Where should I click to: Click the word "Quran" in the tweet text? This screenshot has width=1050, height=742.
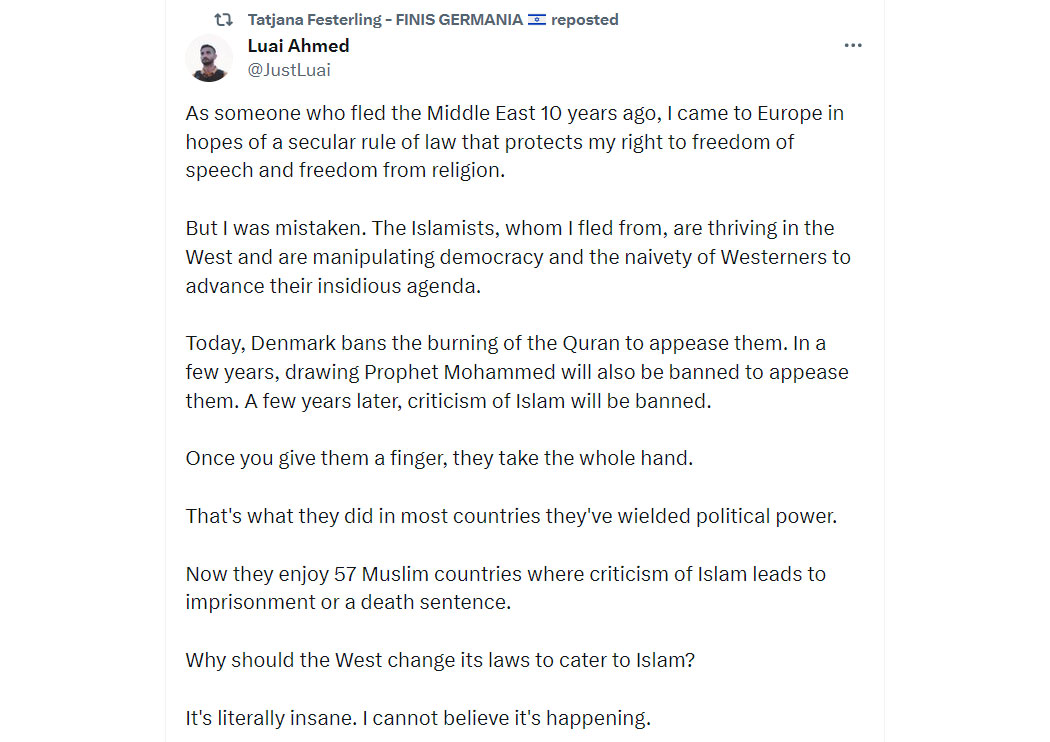coord(591,343)
